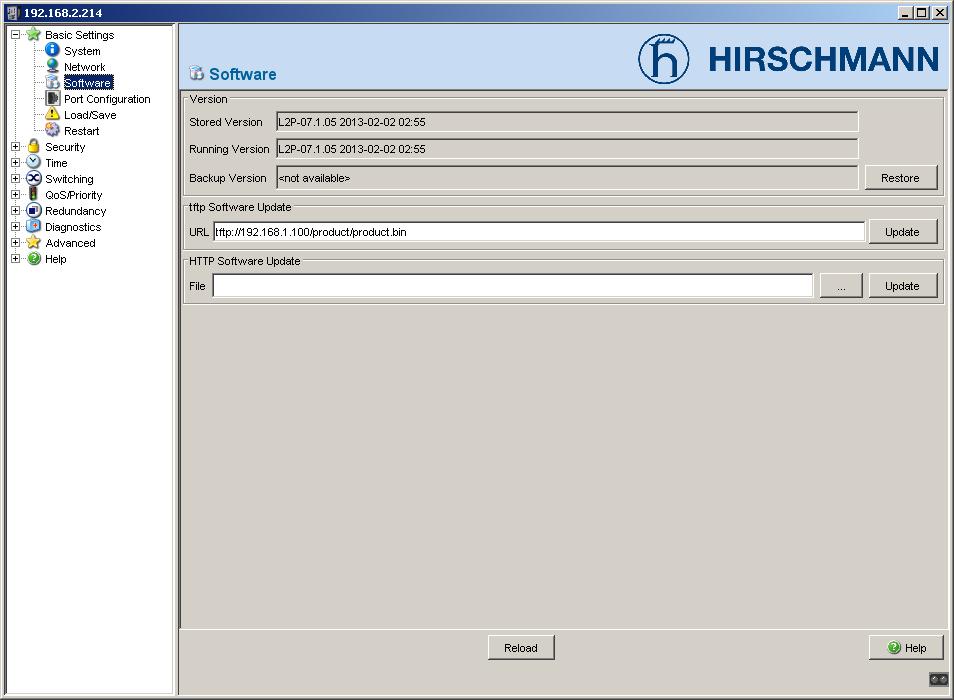Screen dimensions: 954x700
Task: Click the Port Configuration icon
Action: click(53, 98)
